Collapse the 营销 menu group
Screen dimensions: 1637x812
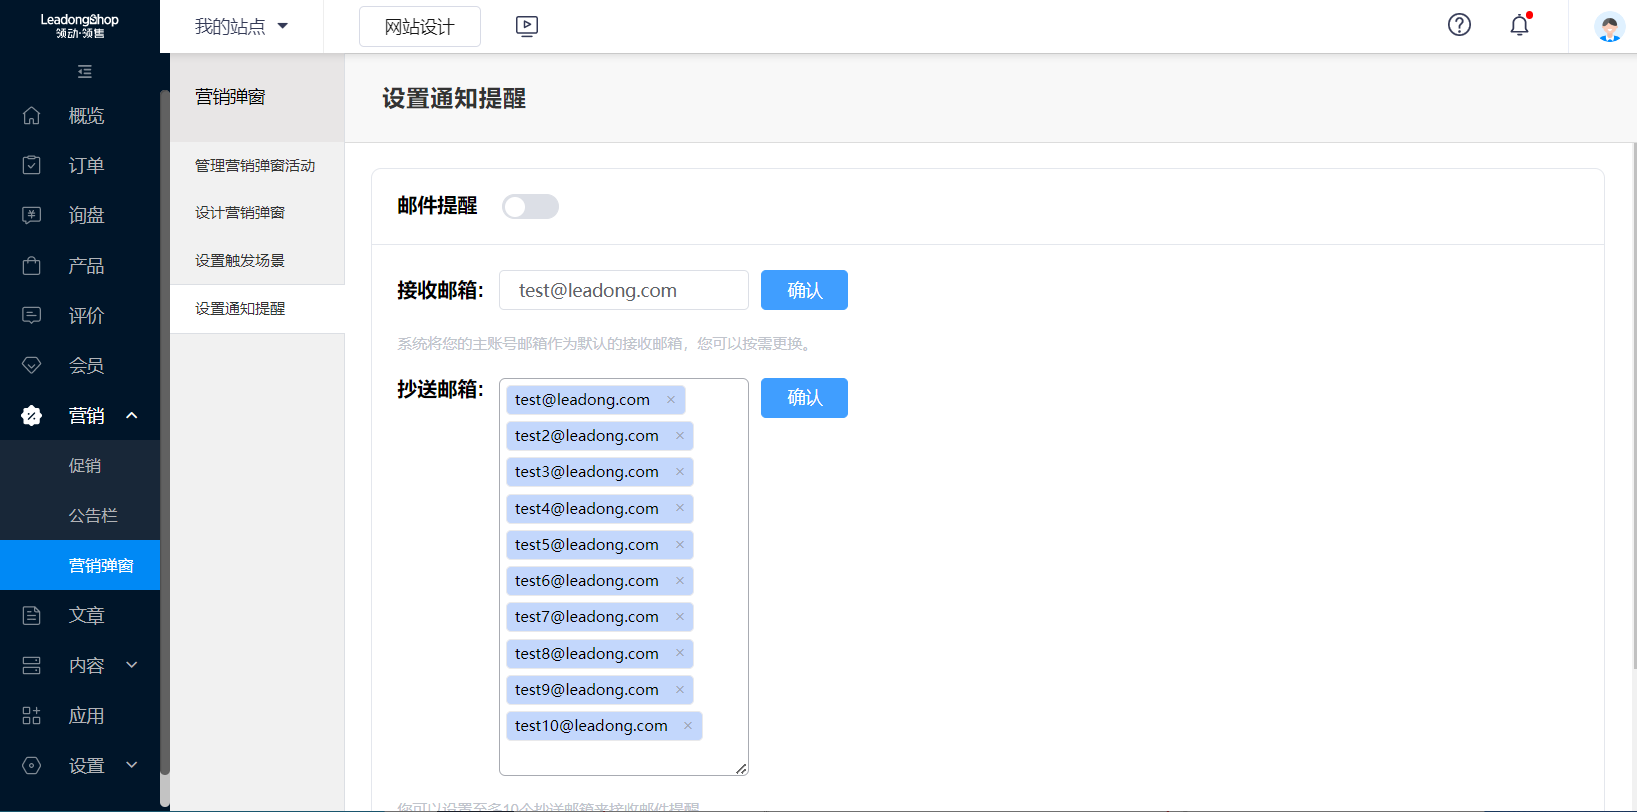131,416
